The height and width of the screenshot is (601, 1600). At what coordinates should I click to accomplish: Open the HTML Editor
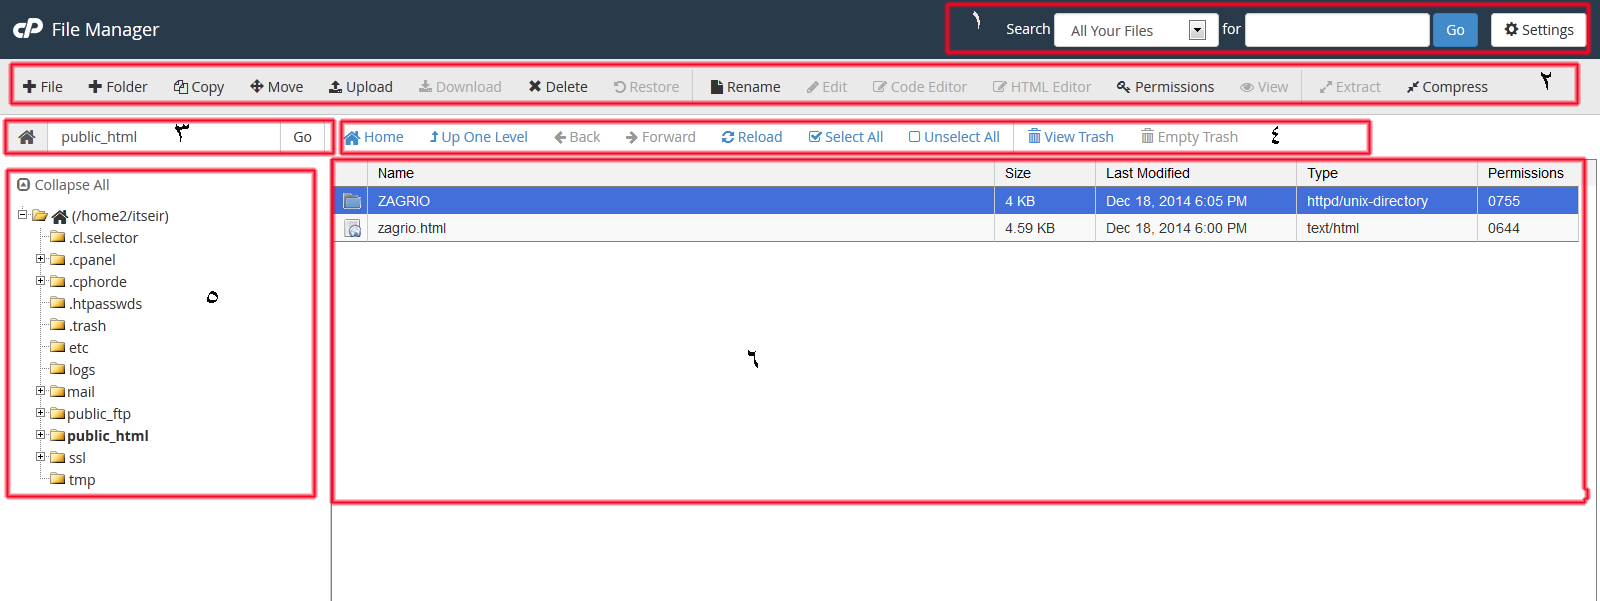point(1042,87)
